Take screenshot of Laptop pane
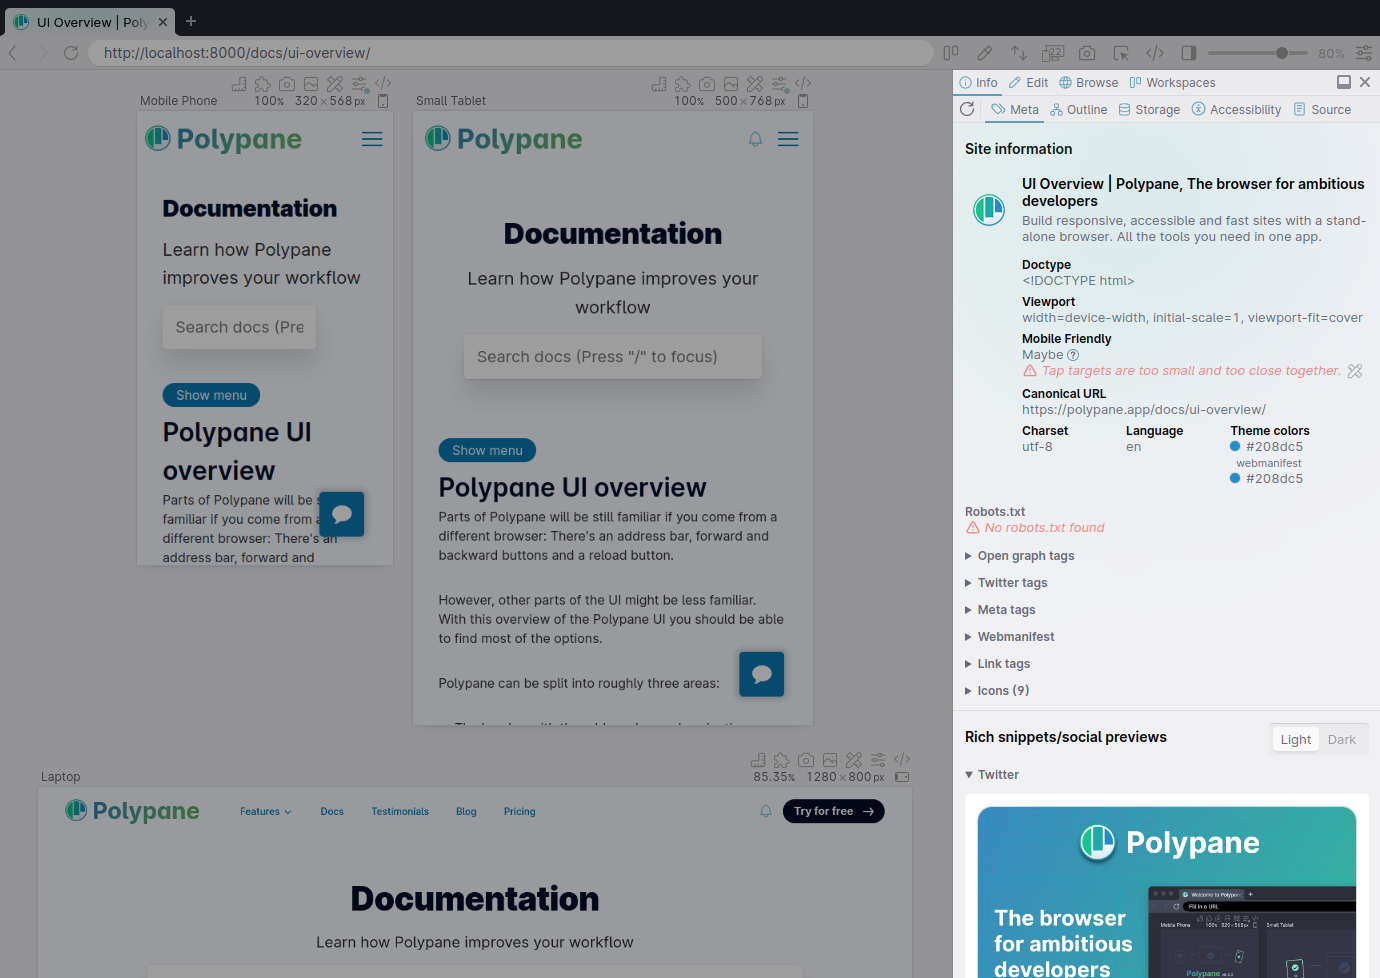Image resolution: width=1380 pixels, height=978 pixels. click(806, 760)
